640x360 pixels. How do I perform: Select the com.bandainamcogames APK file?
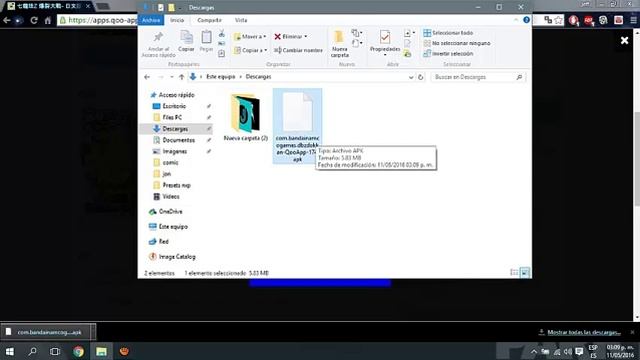point(297,126)
